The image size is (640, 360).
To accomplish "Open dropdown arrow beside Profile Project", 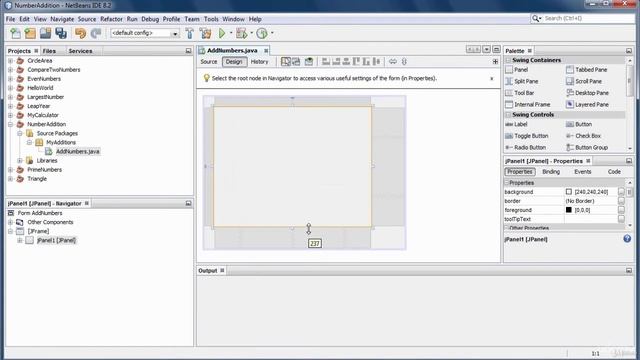I will pos(272,33).
